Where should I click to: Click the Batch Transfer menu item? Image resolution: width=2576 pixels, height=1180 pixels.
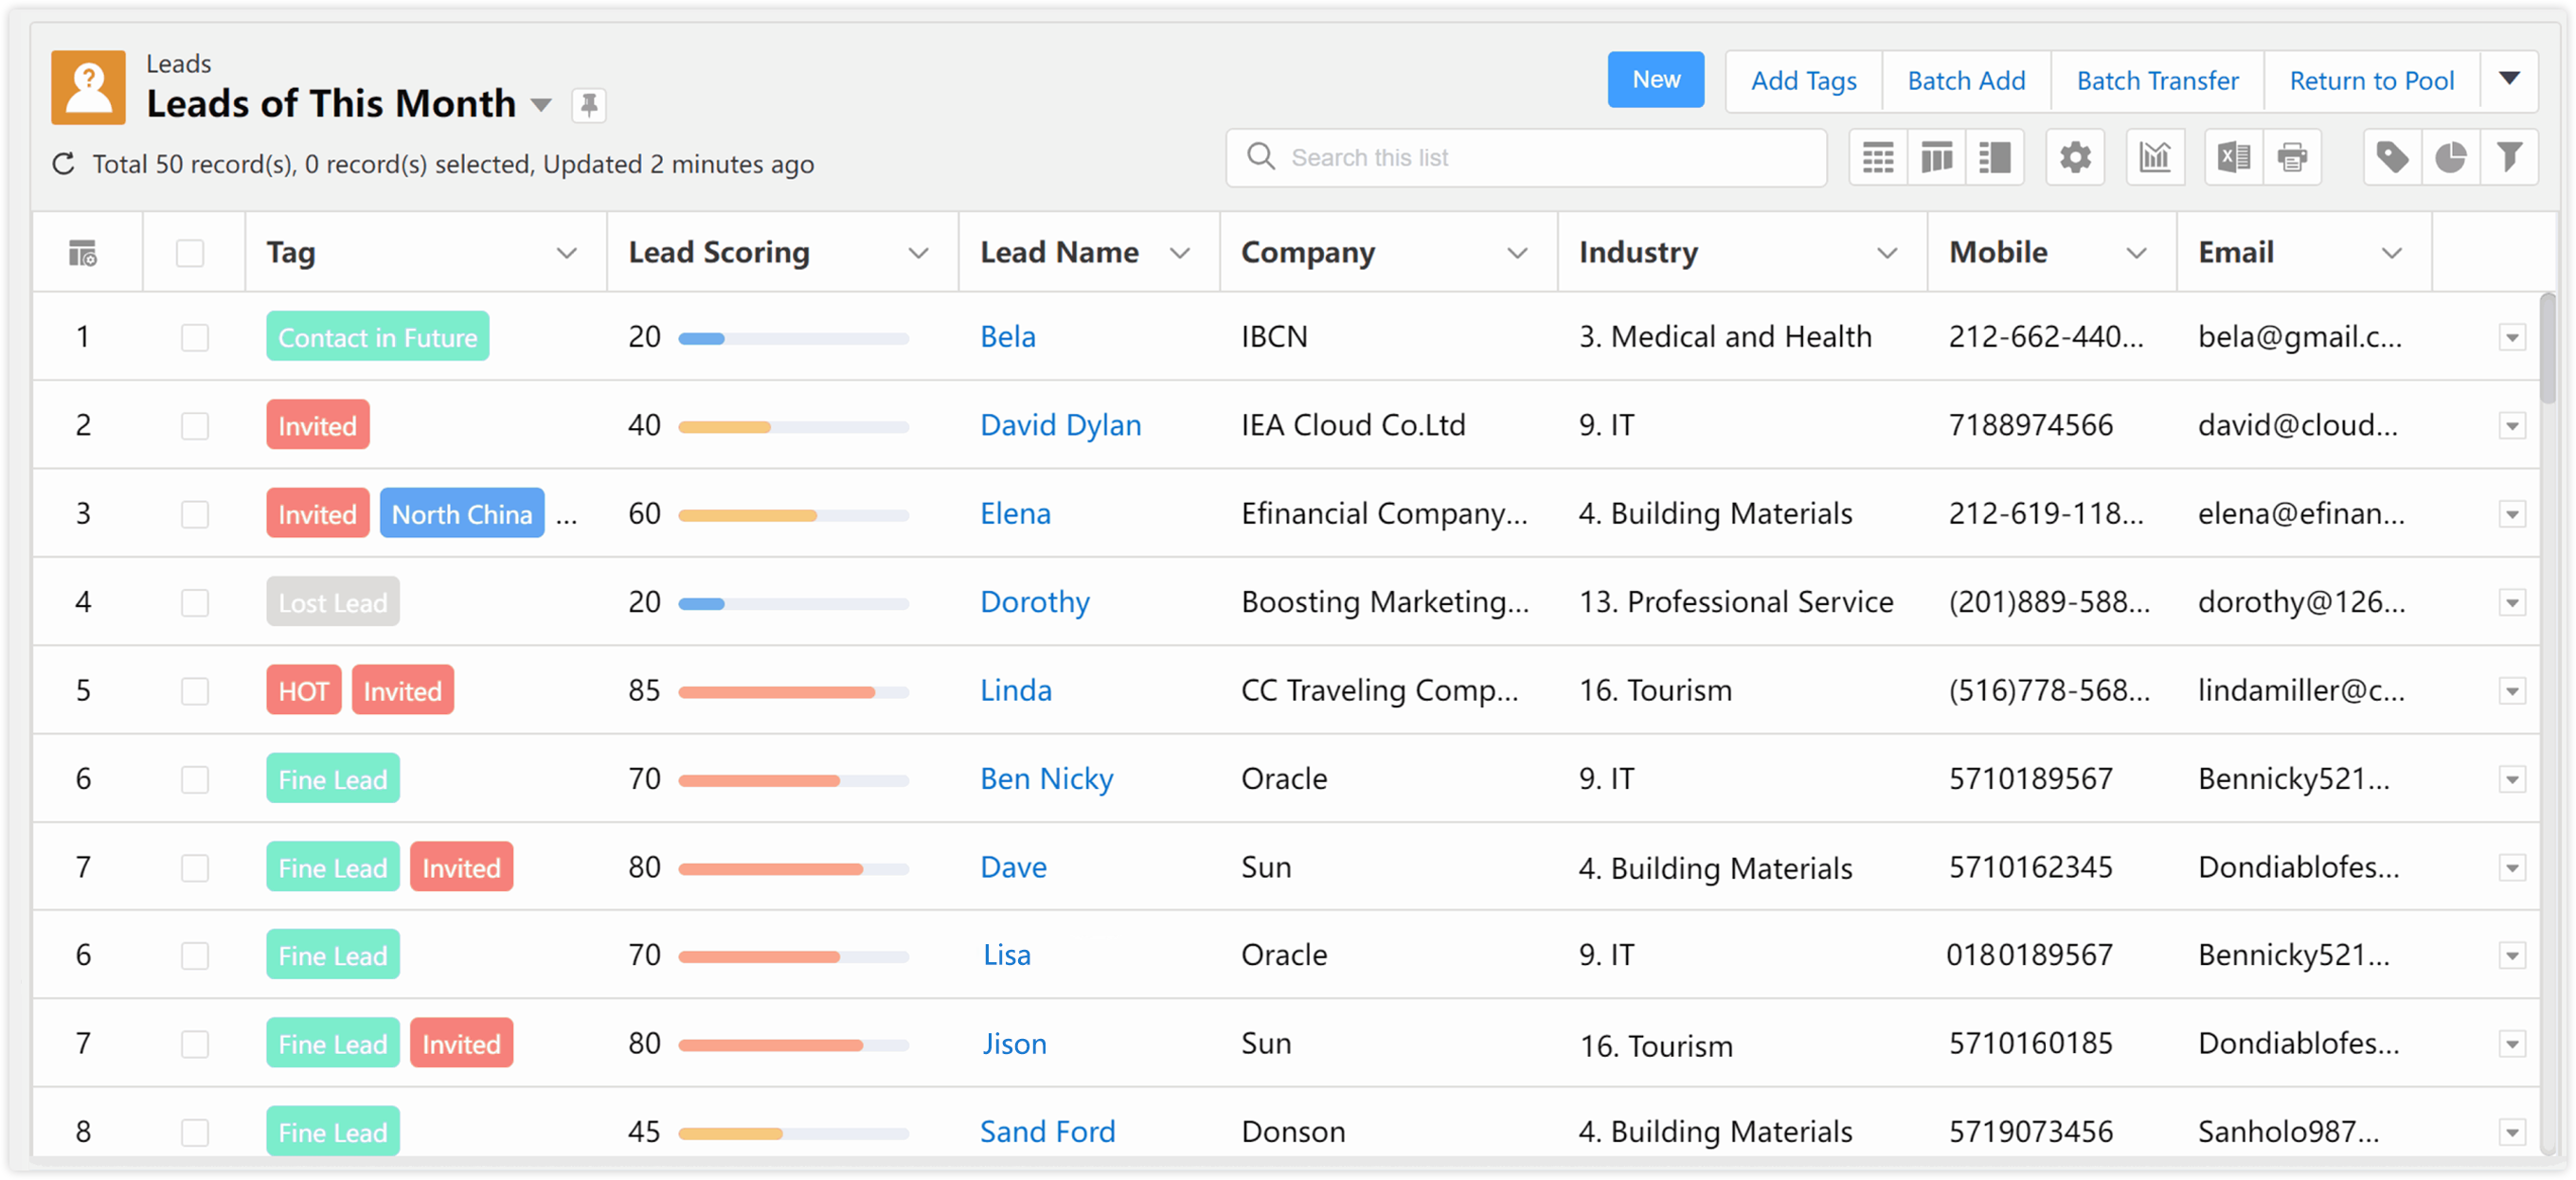point(2157,81)
